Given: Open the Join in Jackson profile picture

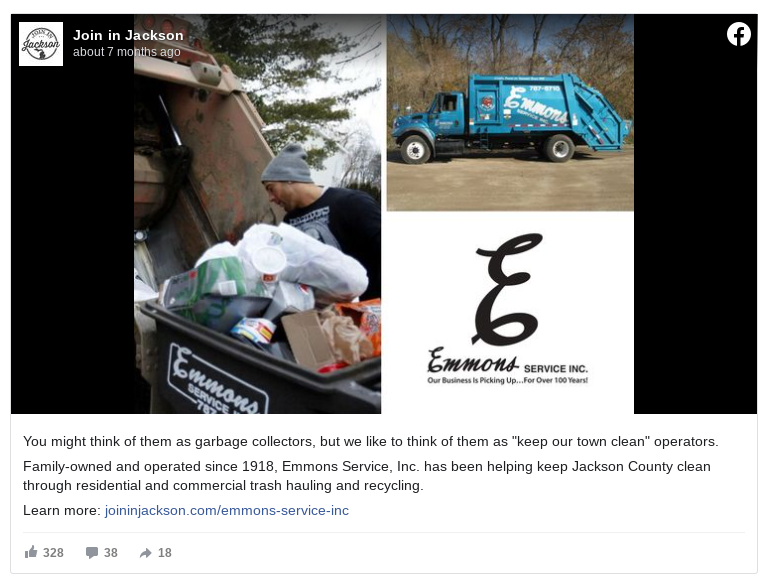Looking at the screenshot, I should [x=41, y=44].
